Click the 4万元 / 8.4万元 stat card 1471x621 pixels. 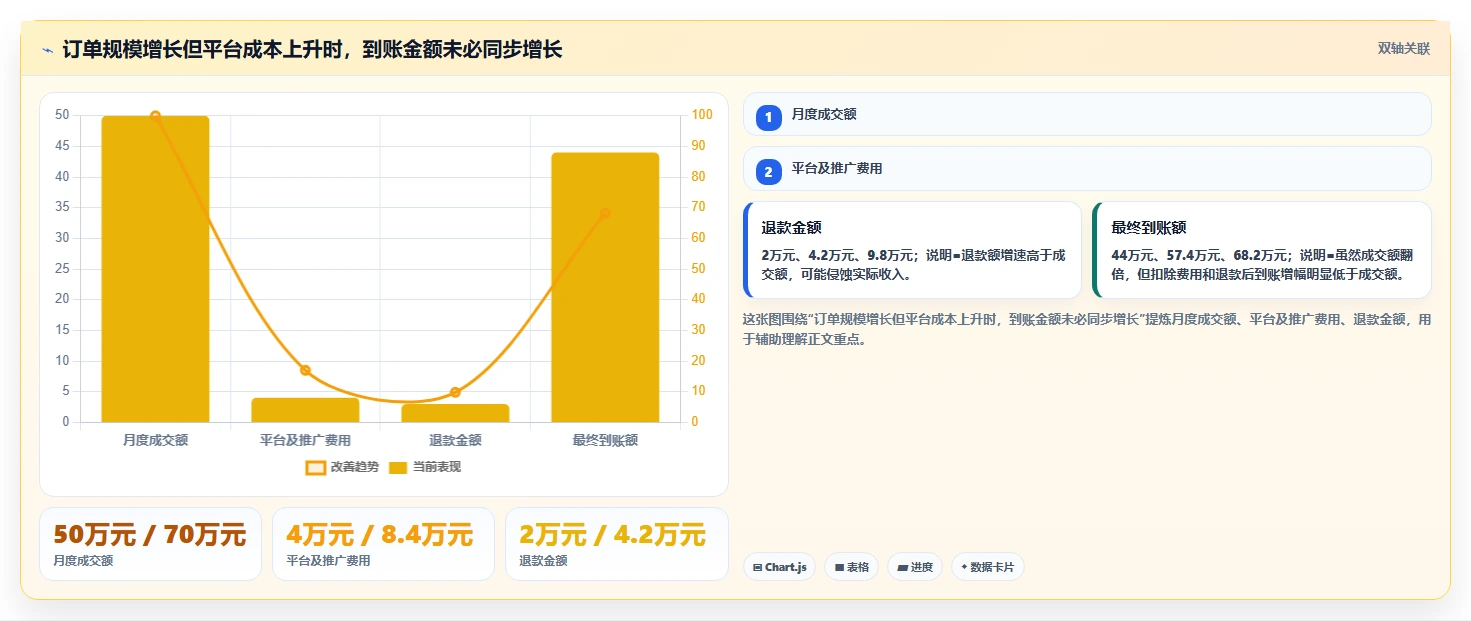[x=383, y=544]
